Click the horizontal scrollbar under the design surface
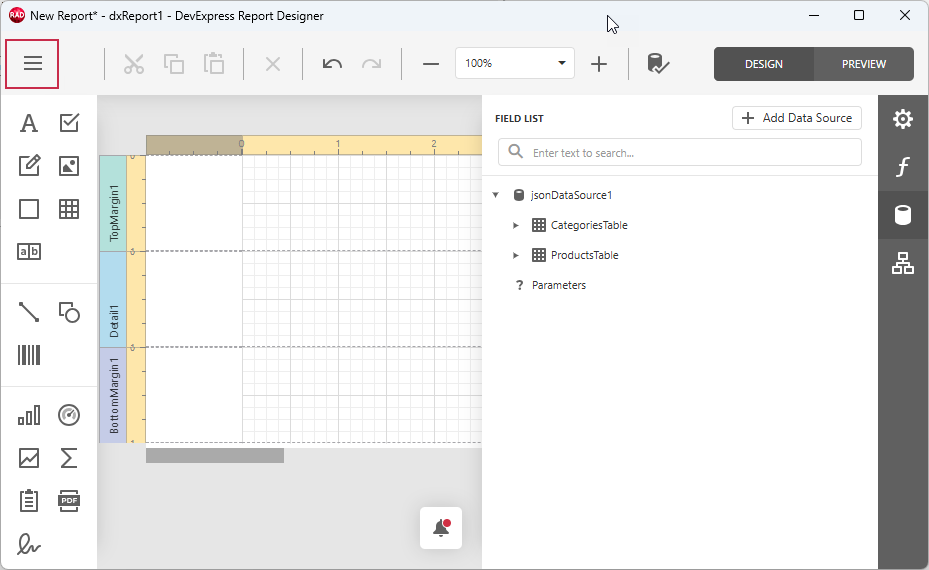Image resolution: width=929 pixels, height=570 pixels. click(214, 456)
